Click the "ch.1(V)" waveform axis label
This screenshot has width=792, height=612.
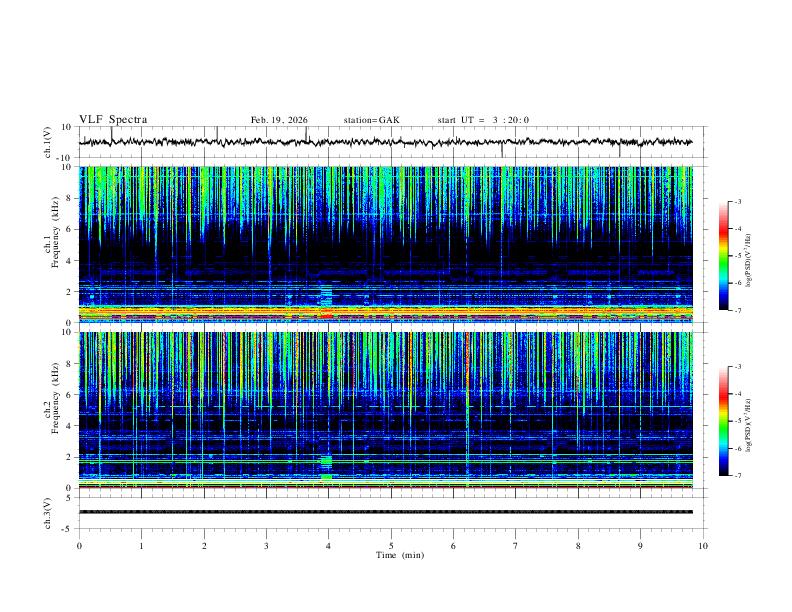coord(48,142)
